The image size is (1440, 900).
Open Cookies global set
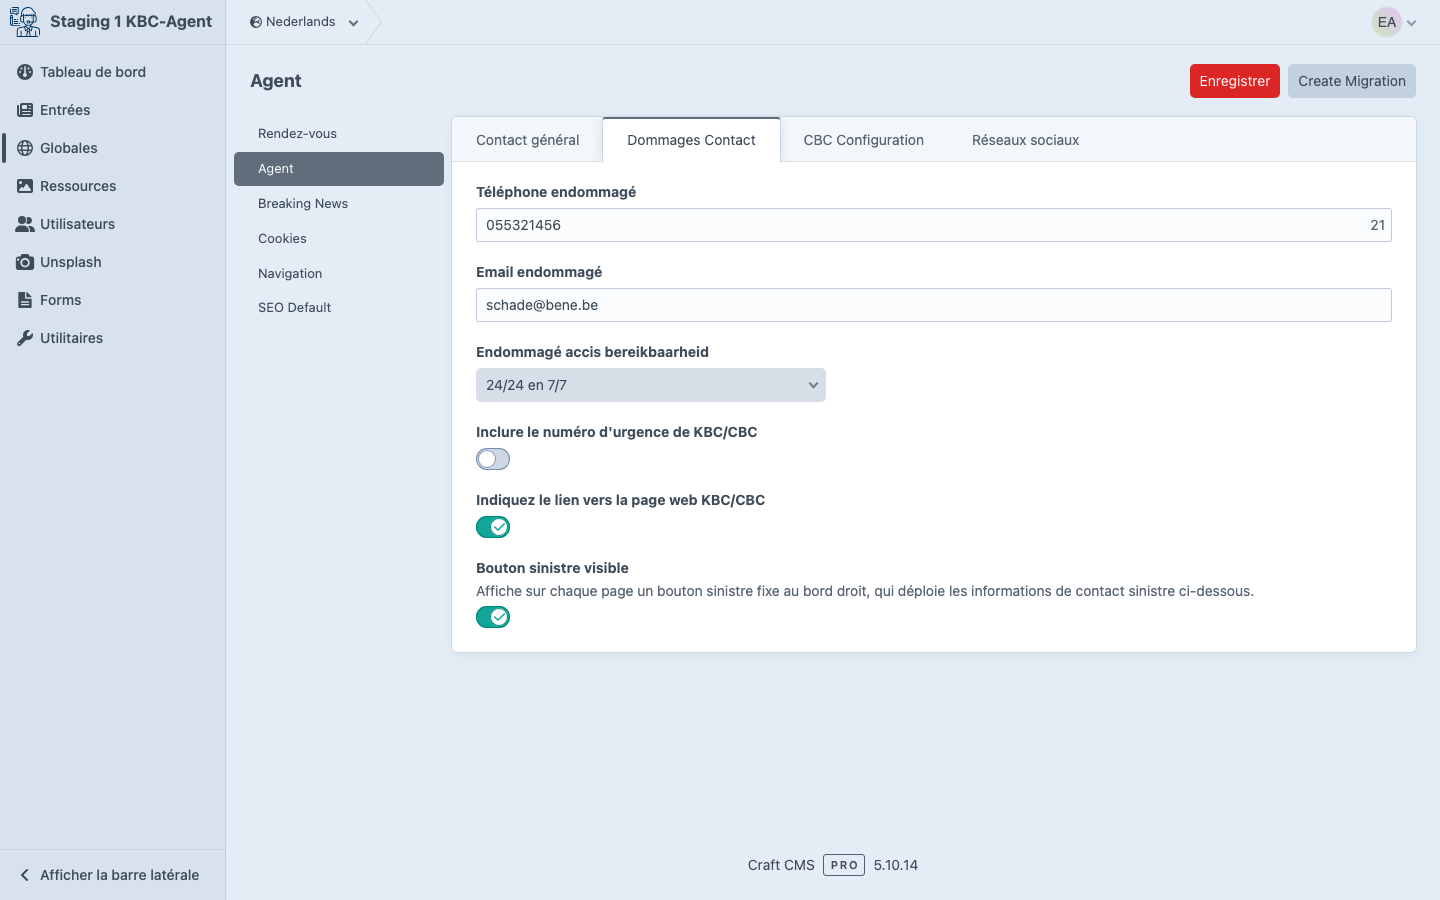[x=339, y=239]
